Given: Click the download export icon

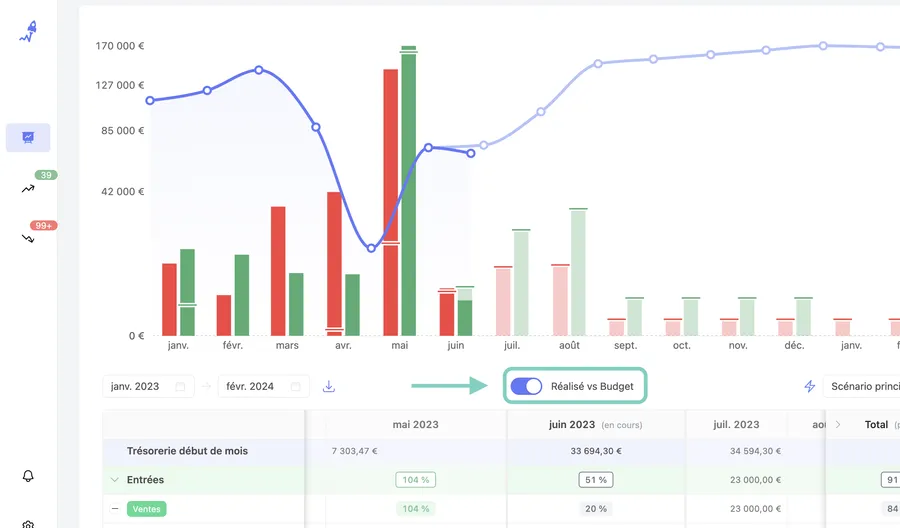Looking at the screenshot, I should [x=329, y=386].
